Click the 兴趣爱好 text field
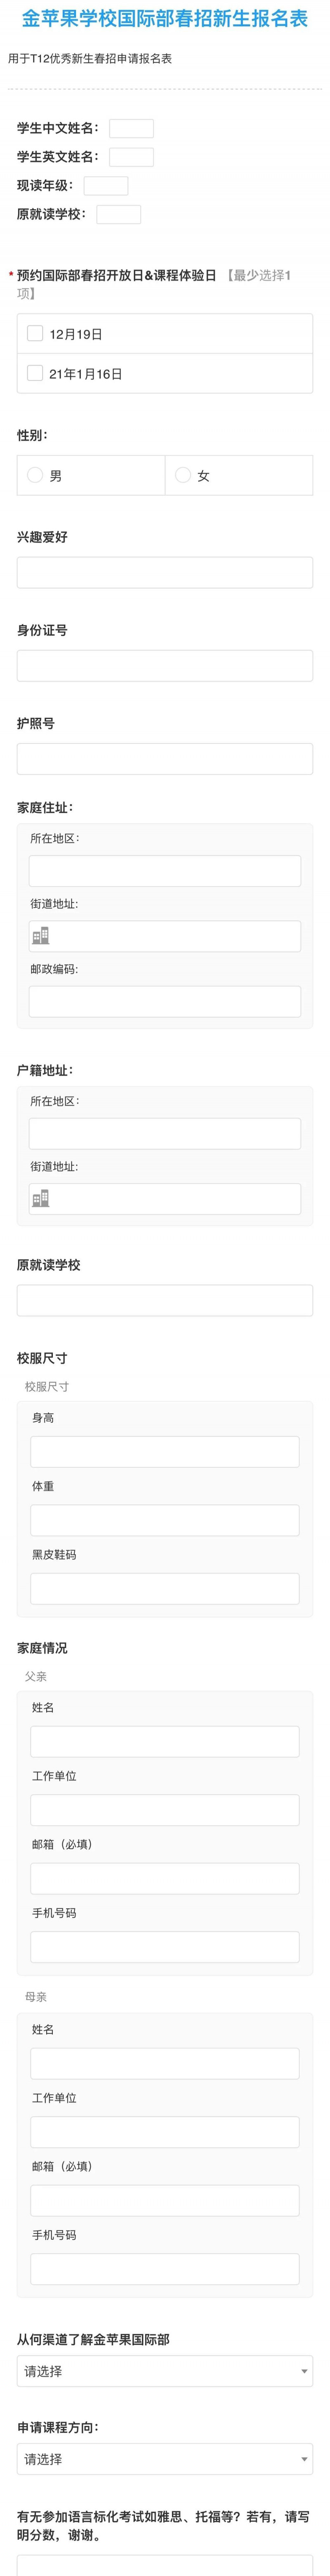 165,572
